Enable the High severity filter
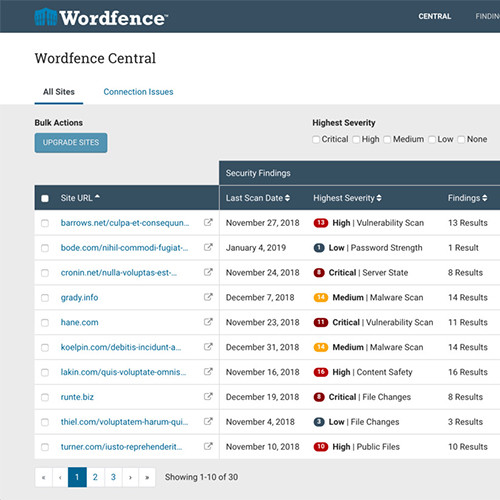The height and width of the screenshot is (500, 500). [x=356, y=139]
